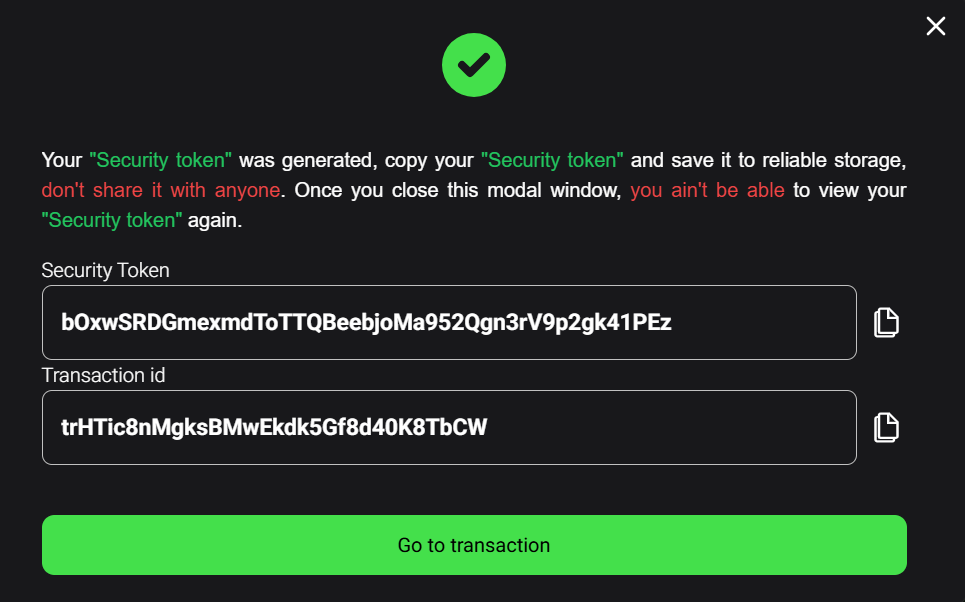Click green "Security token" before "again"
This screenshot has height=602, width=965.
tap(112, 220)
